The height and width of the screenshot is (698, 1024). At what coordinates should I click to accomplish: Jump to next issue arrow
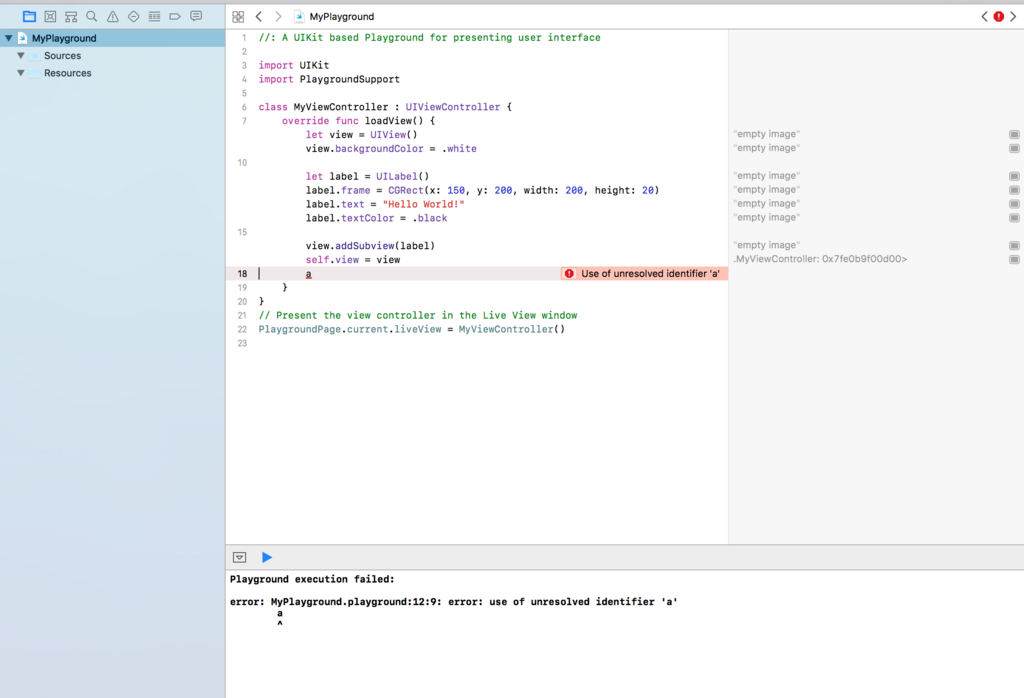1013,16
